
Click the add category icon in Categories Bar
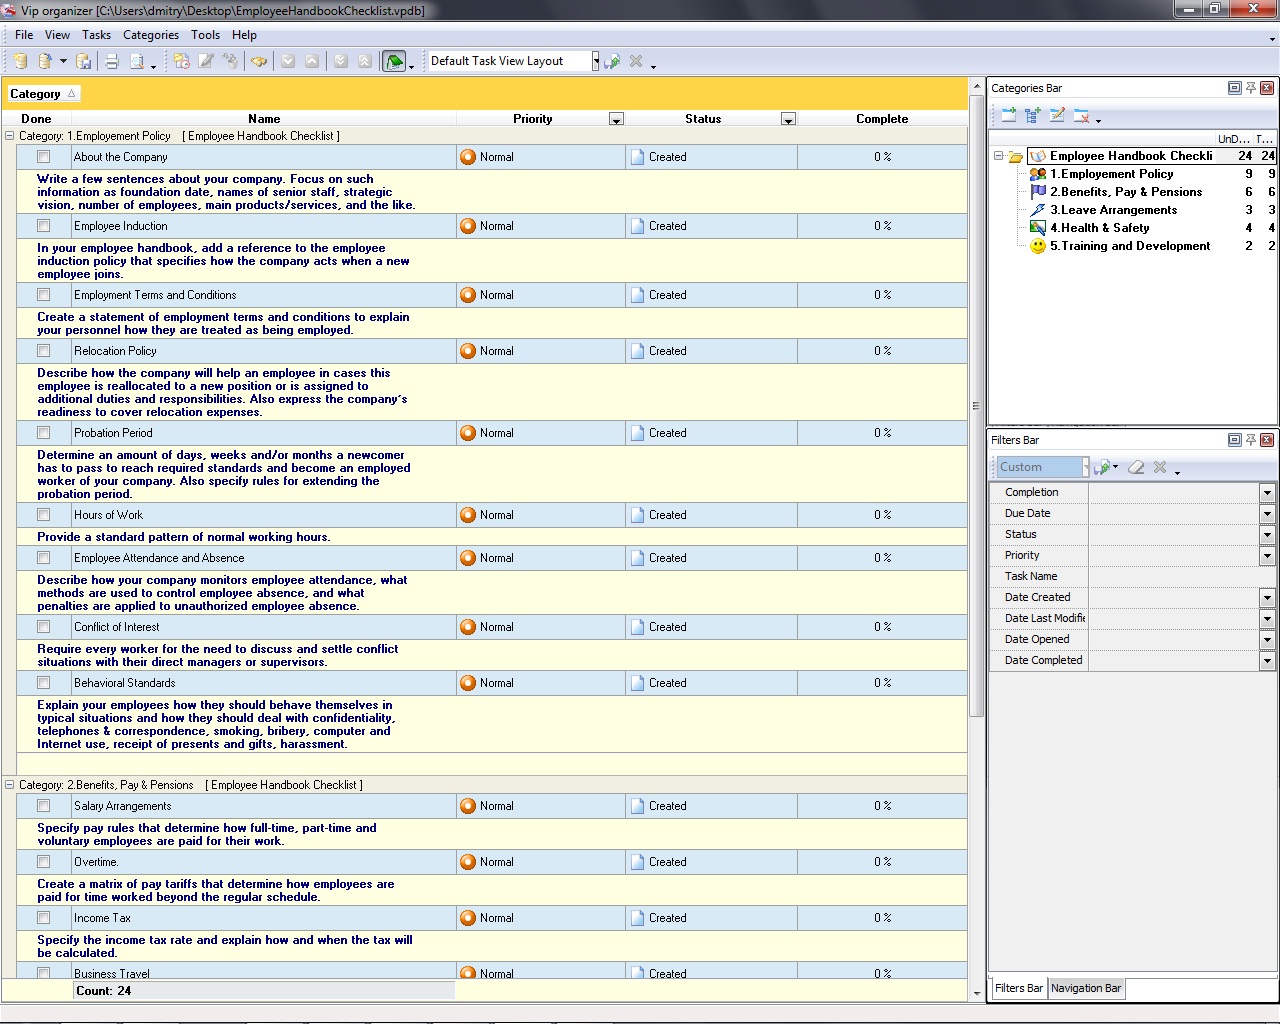coord(1008,116)
